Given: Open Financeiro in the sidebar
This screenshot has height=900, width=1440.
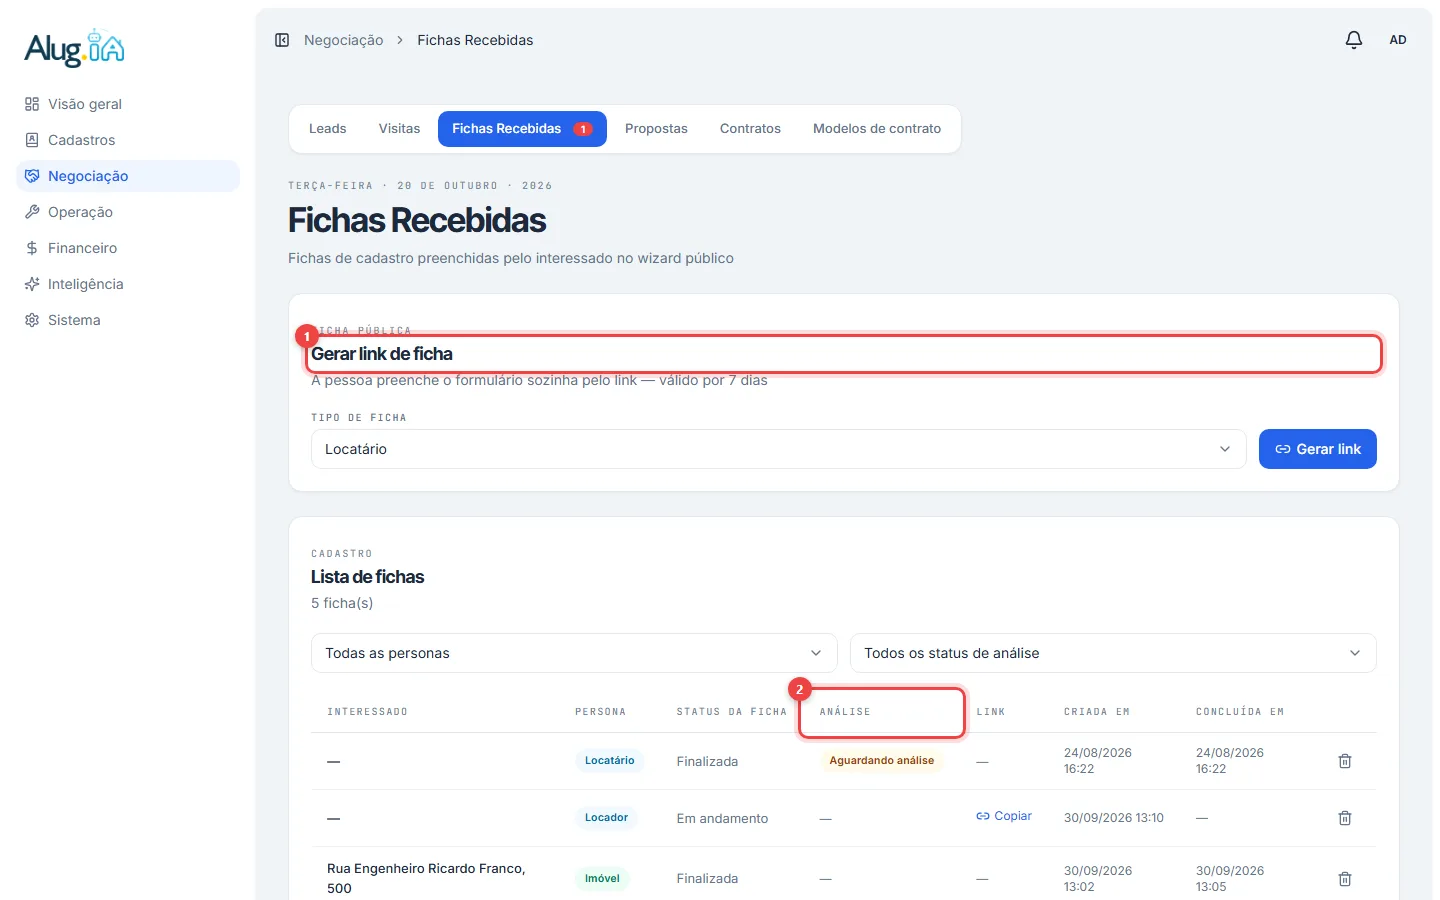Looking at the screenshot, I should point(128,248).
